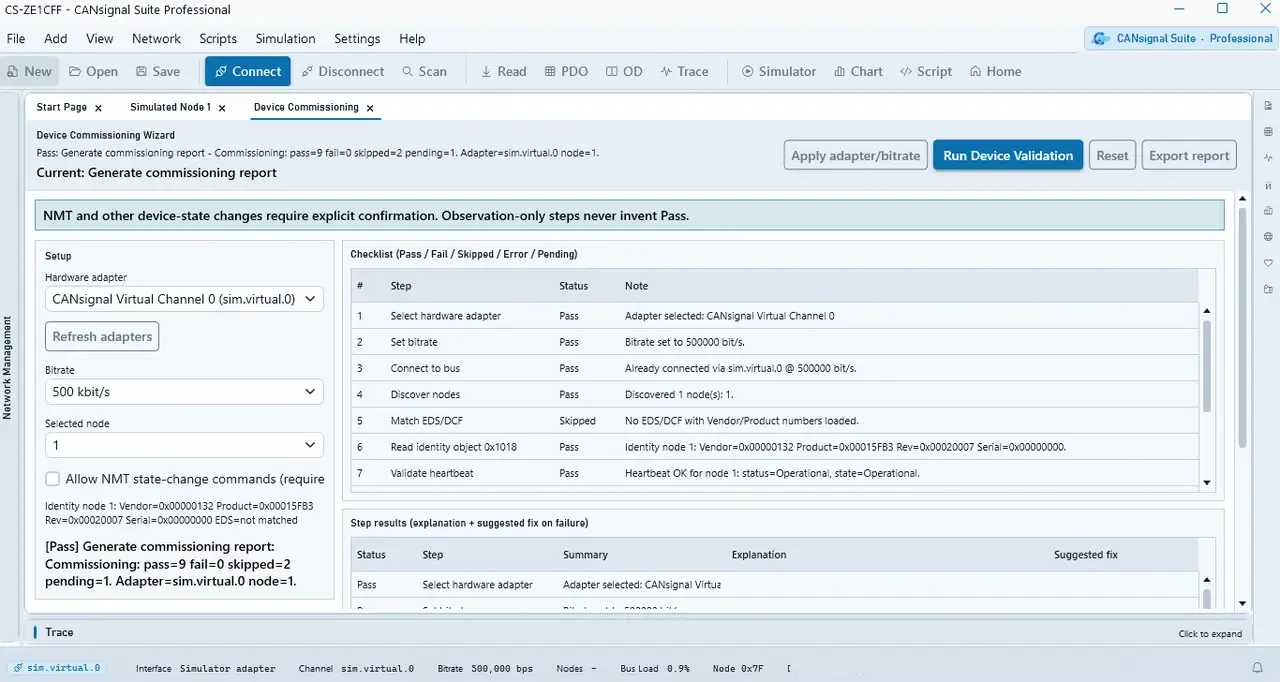The height and width of the screenshot is (682, 1280).
Task: Click the sim.virtual.0 status bar indicator
Action: tap(56, 668)
